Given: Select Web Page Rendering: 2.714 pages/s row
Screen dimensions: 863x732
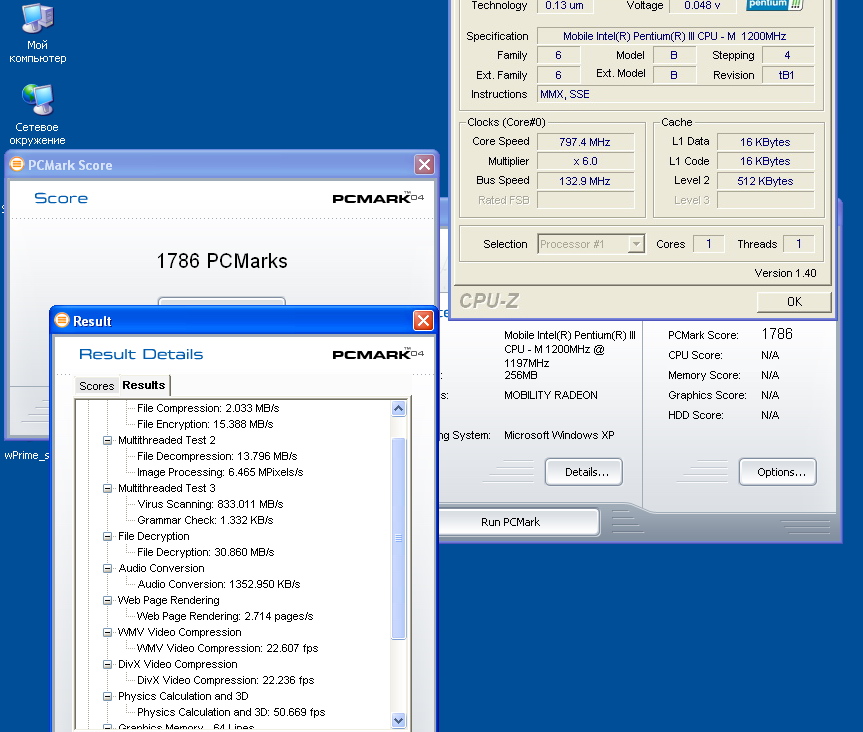Looking at the screenshot, I should point(225,616).
